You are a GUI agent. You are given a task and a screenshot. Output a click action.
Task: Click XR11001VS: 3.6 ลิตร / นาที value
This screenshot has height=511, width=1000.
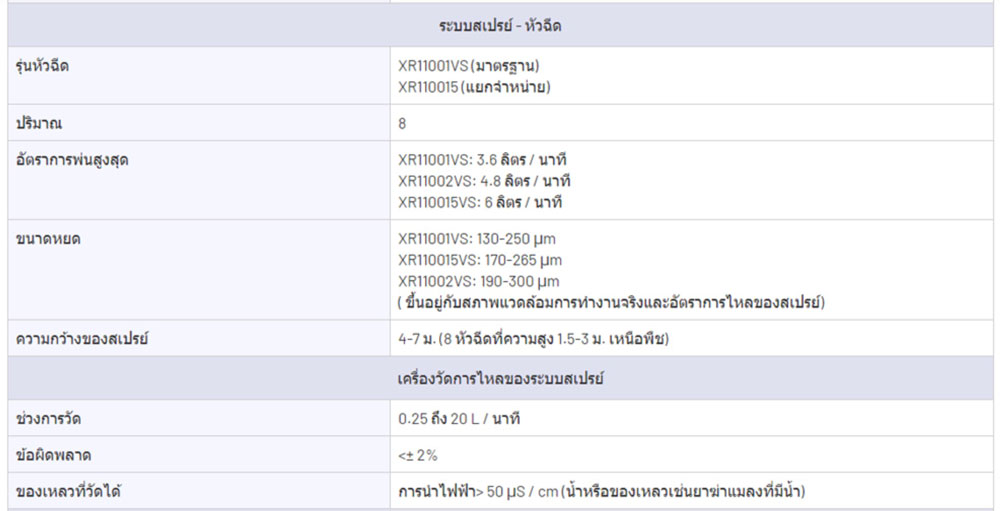click(482, 159)
